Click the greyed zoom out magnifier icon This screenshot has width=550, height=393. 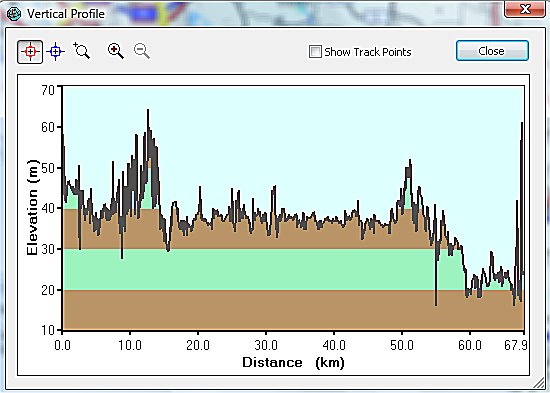pyautogui.click(x=142, y=51)
